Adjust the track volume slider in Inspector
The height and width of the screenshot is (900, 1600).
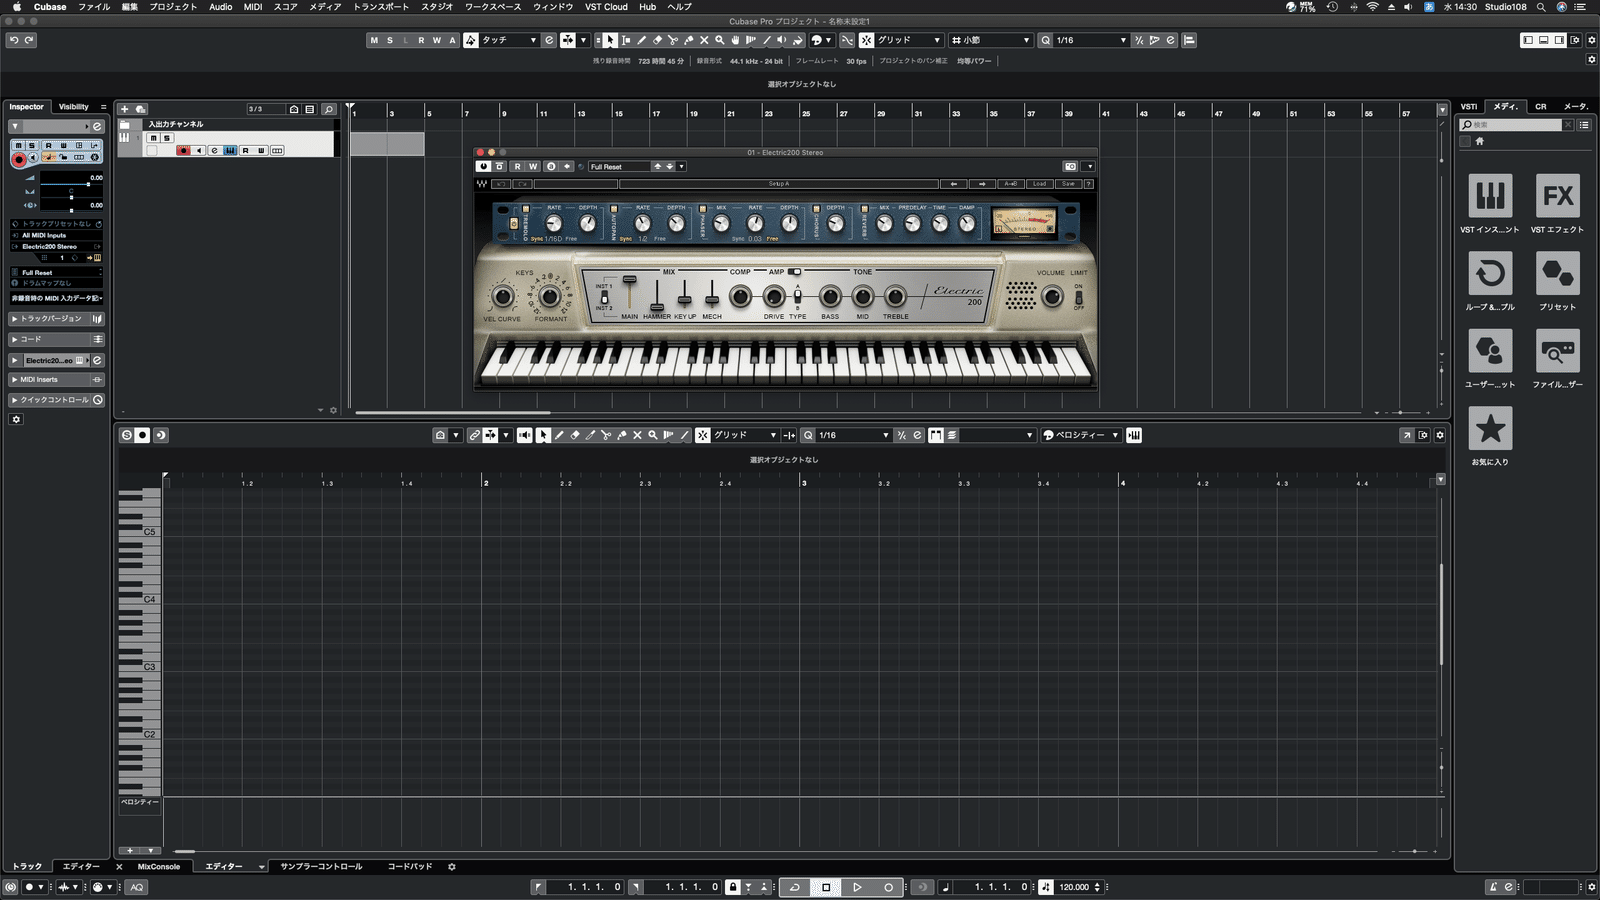71,184
